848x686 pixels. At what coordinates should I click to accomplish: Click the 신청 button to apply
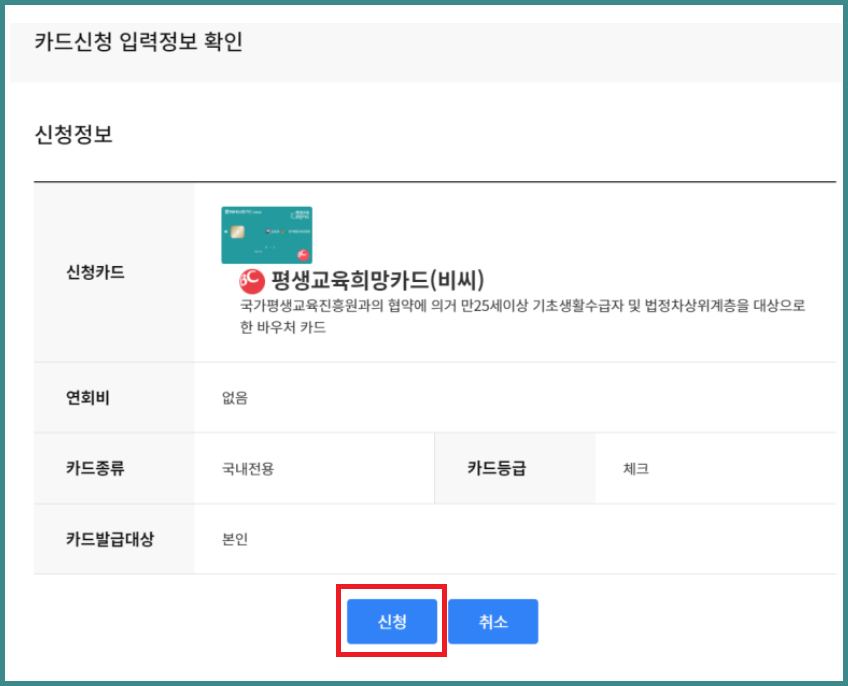[x=392, y=621]
